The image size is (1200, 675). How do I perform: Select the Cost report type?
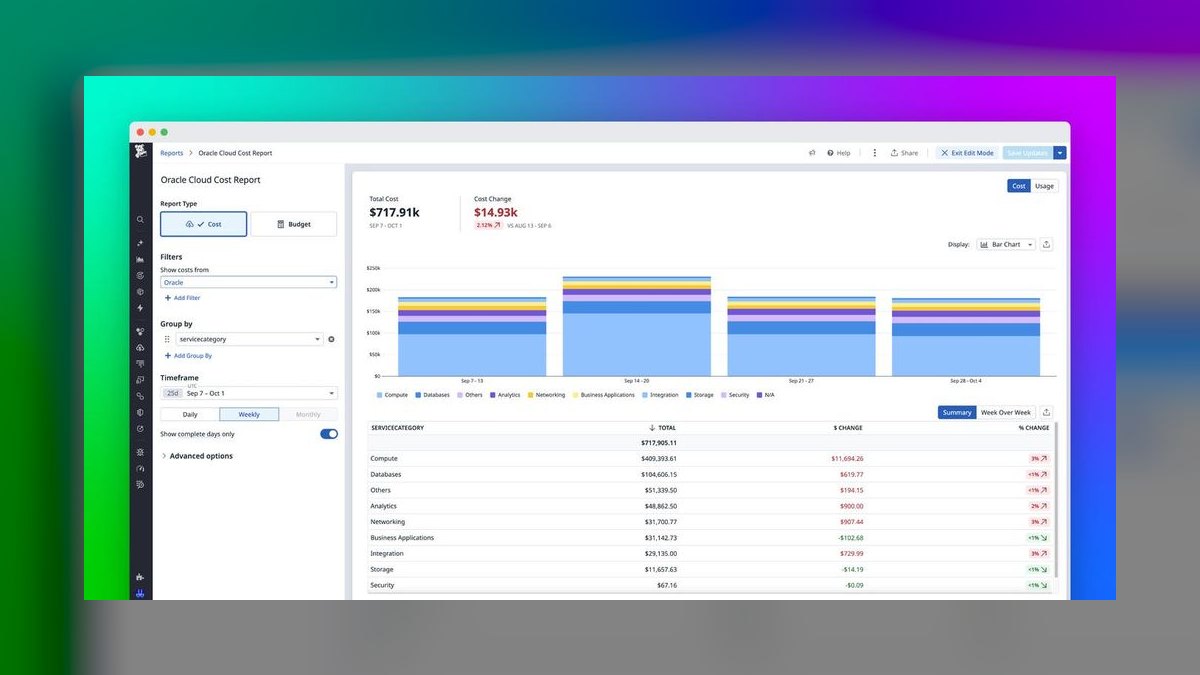click(204, 224)
